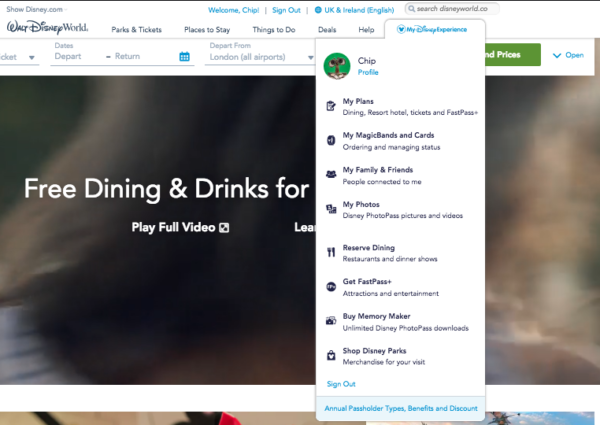Click the Buy Memory Maker camera icon

point(331,321)
